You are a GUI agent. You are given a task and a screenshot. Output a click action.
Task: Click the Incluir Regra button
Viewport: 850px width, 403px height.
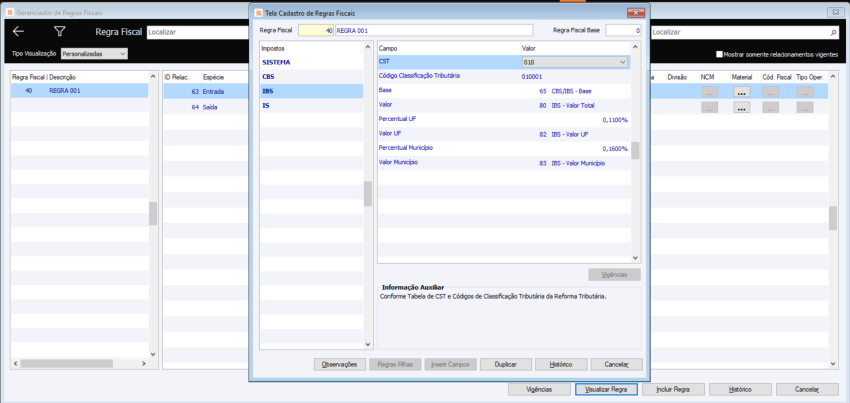[673, 389]
